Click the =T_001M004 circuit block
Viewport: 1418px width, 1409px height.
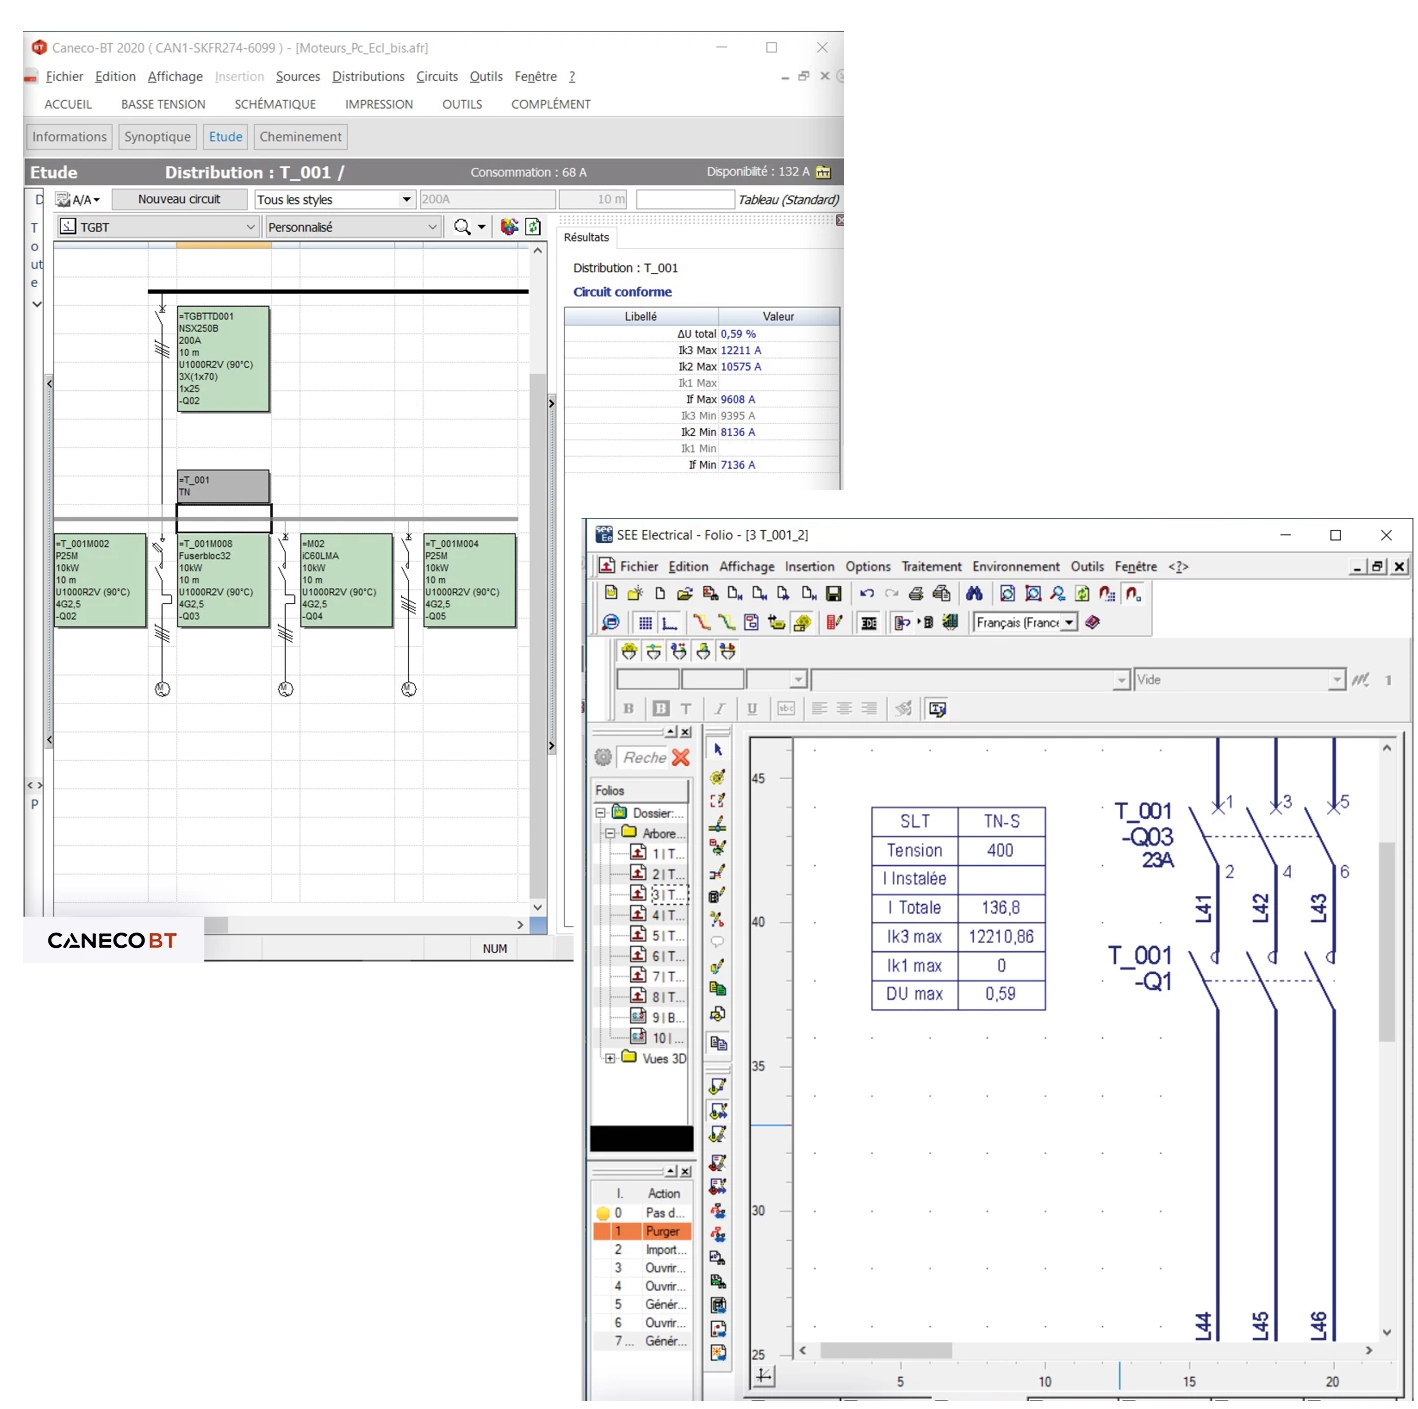(x=470, y=581)
